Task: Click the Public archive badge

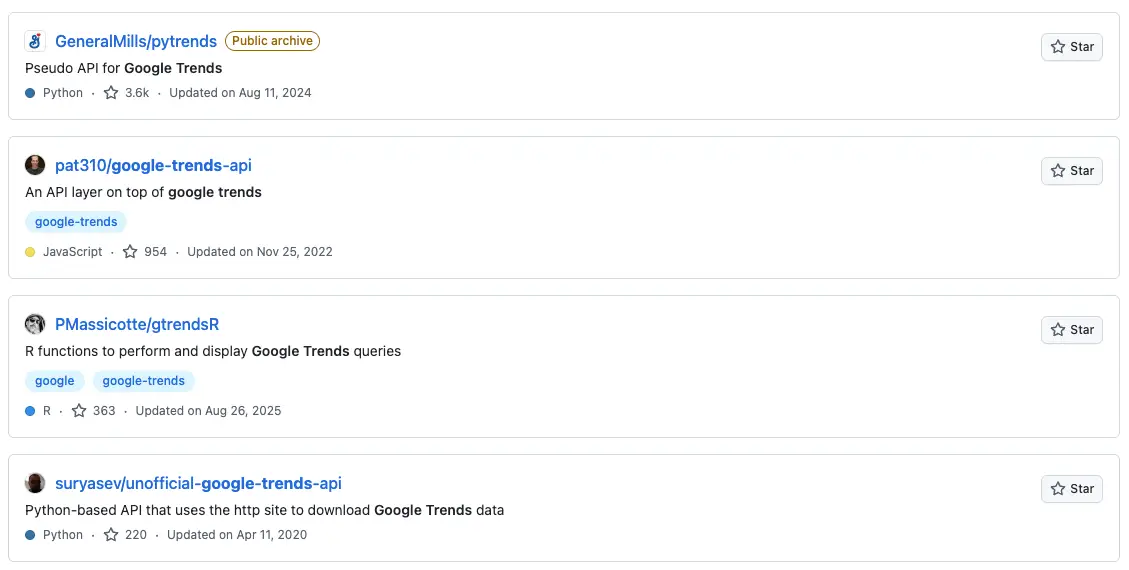Action: pos(272,41)
